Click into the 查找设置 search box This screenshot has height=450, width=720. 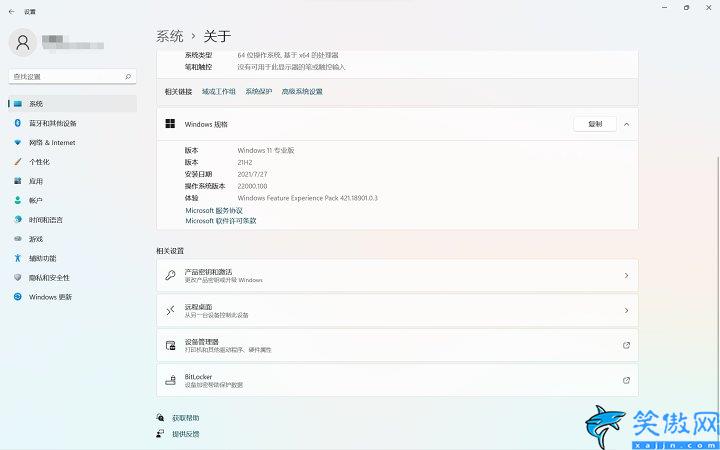pos(72,77)
